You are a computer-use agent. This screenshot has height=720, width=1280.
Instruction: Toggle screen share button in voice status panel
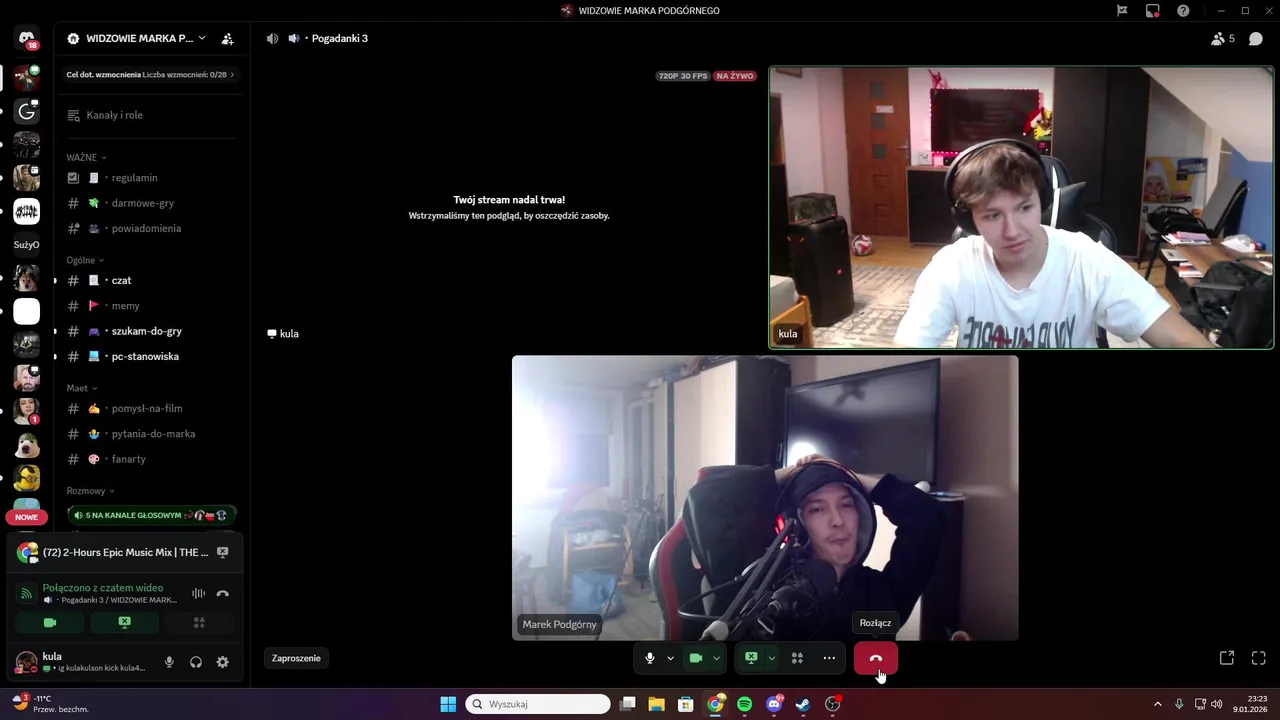coord(124,622)
